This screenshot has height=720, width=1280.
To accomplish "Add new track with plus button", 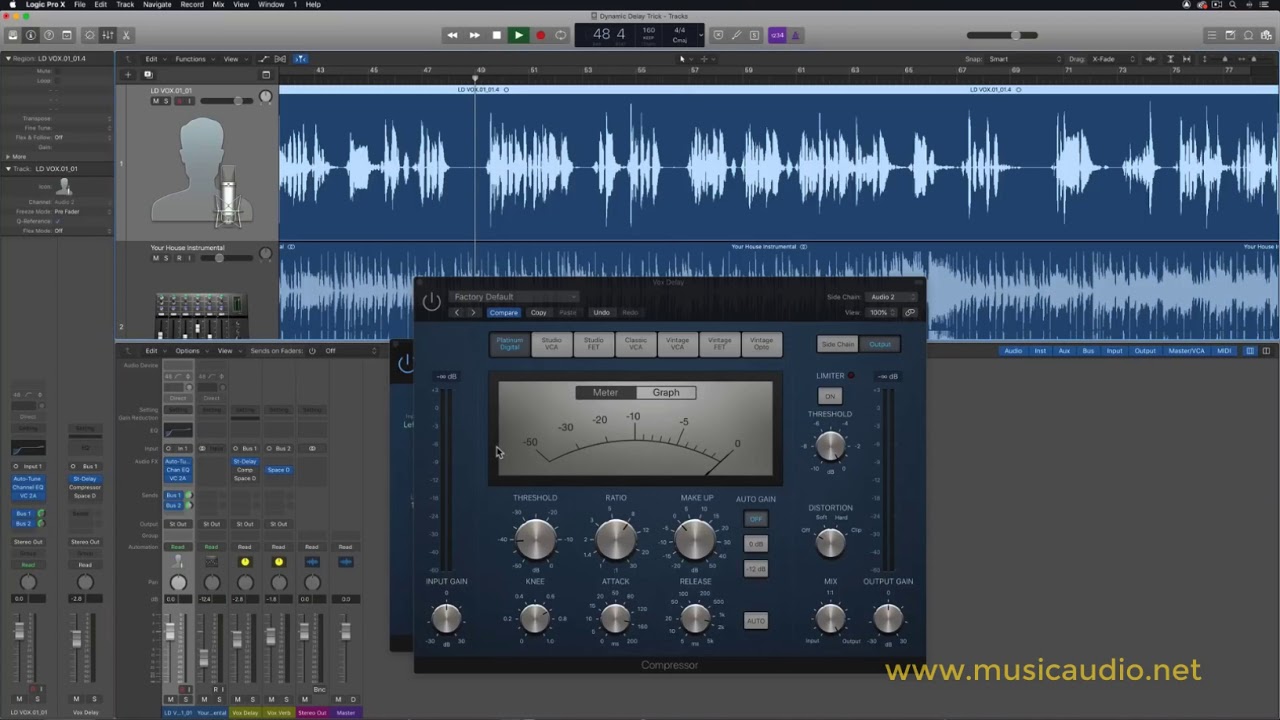I will 127,74.
